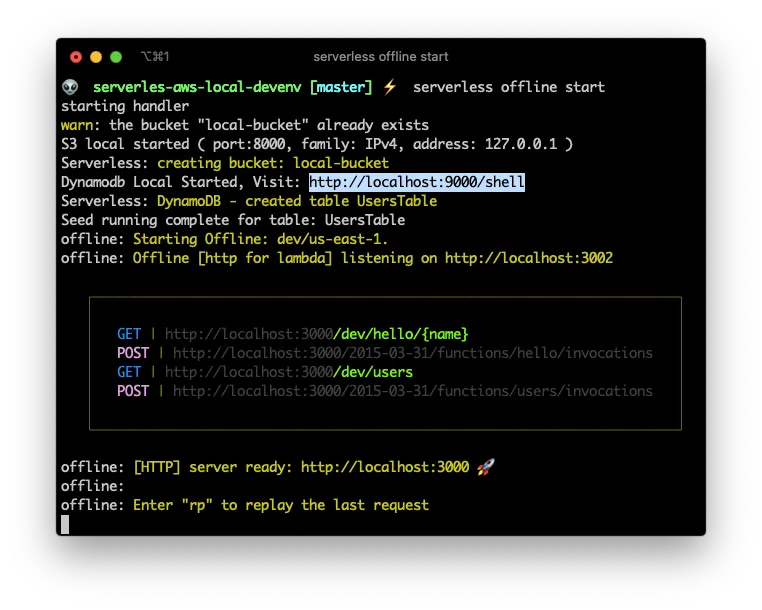Image resolution: width=762 pixels, height=610 pixels.
Task: Click 'Enter "rp" to replay the last request'
Action: (x=281, y=505)
